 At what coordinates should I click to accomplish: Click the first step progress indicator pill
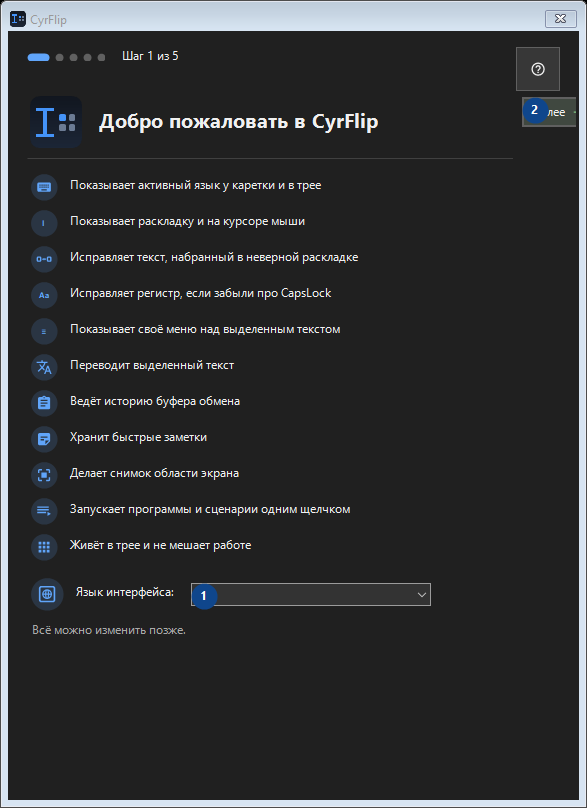[39, 57]
